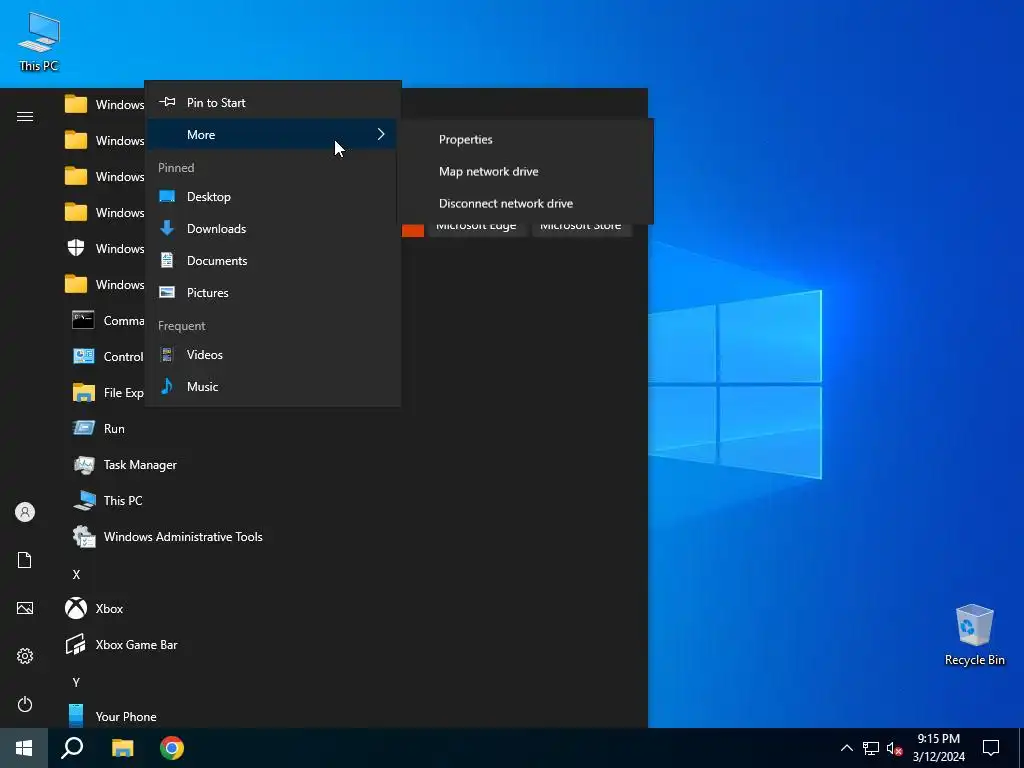Open network status tray icon
1024x768 pixels.
(871, 748)
